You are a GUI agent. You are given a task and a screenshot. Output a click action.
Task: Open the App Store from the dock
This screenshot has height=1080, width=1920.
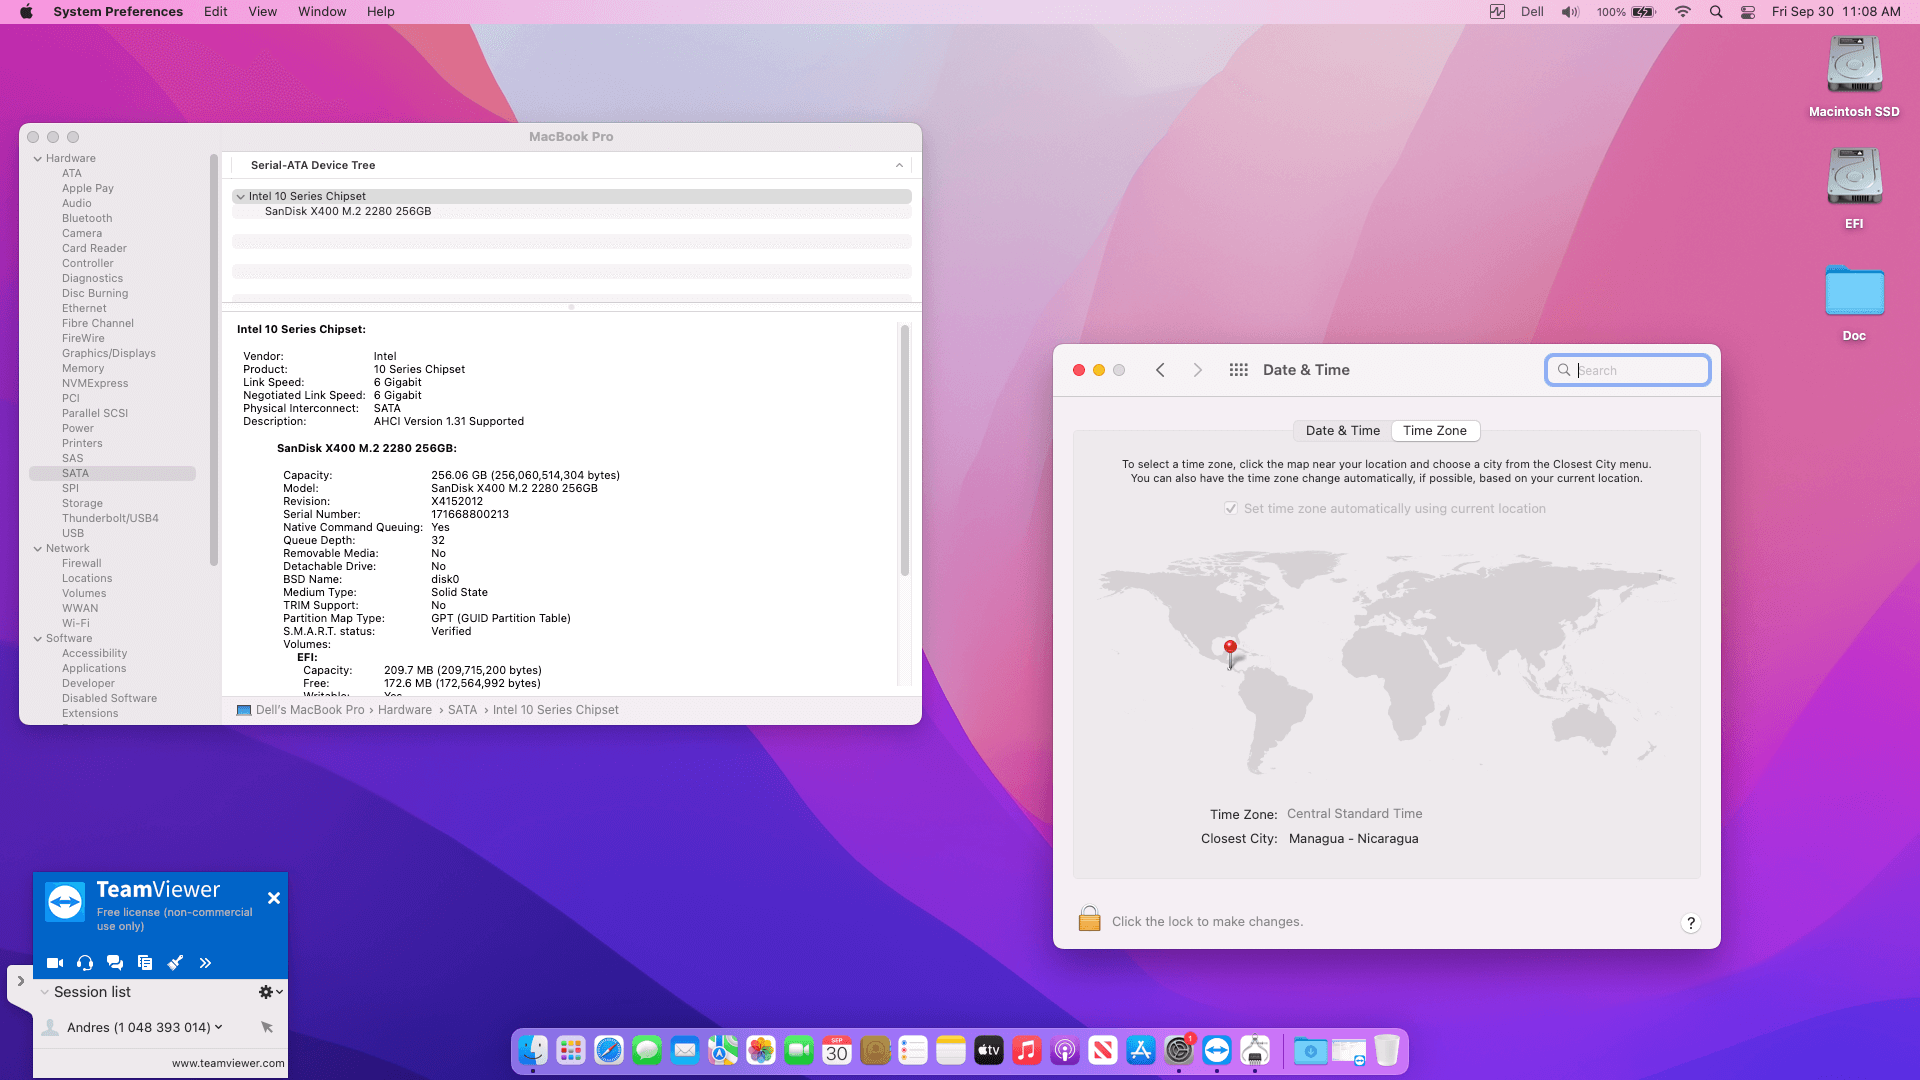(x=1141, y=1051)
